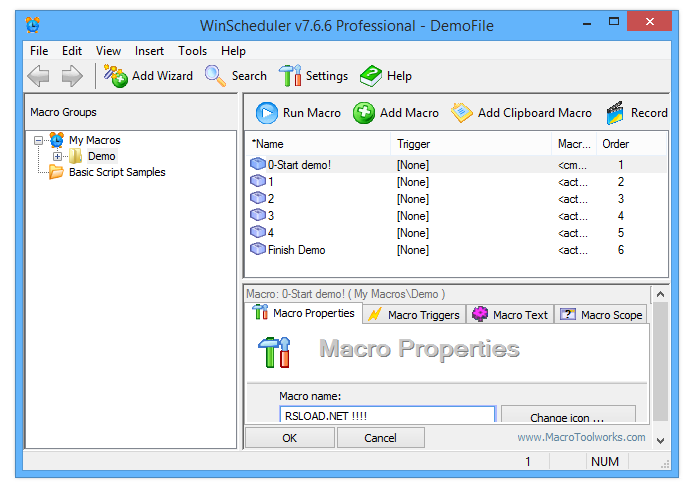Click the Demo folder icon
The height and width of the screenshot is (489, 691).
(75, 156)
